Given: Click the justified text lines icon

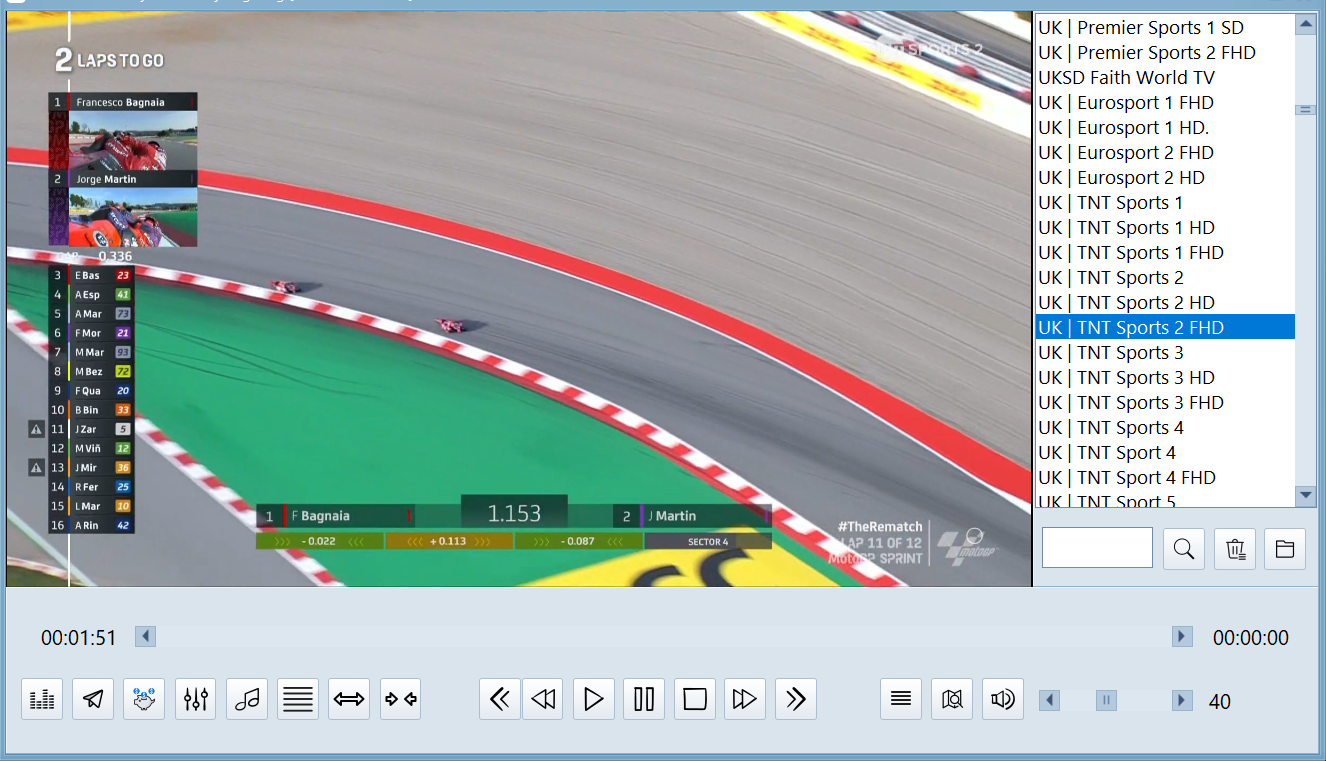Looking at the screenshot, I should [298, 699].
